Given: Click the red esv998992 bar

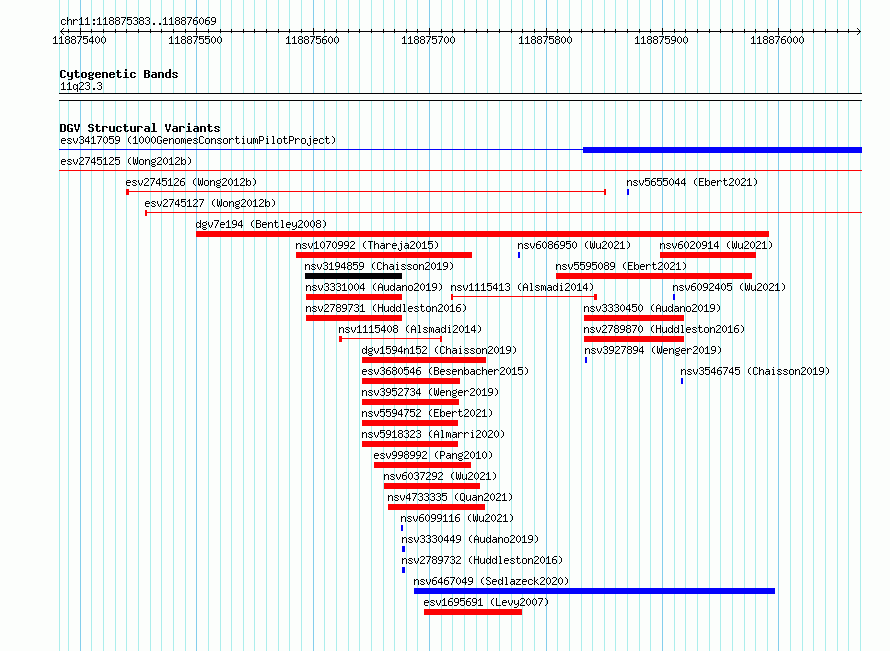Looking at the screenshot, I should [x=422, y=465].
